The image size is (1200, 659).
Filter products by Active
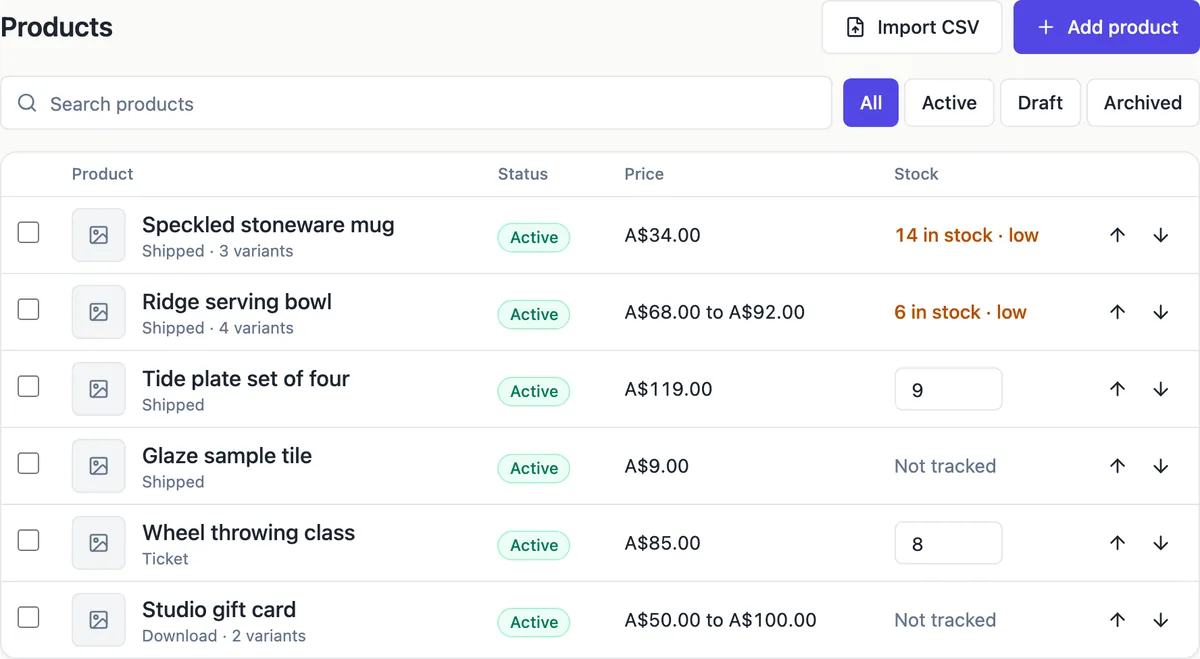click(x=949, y=103)
